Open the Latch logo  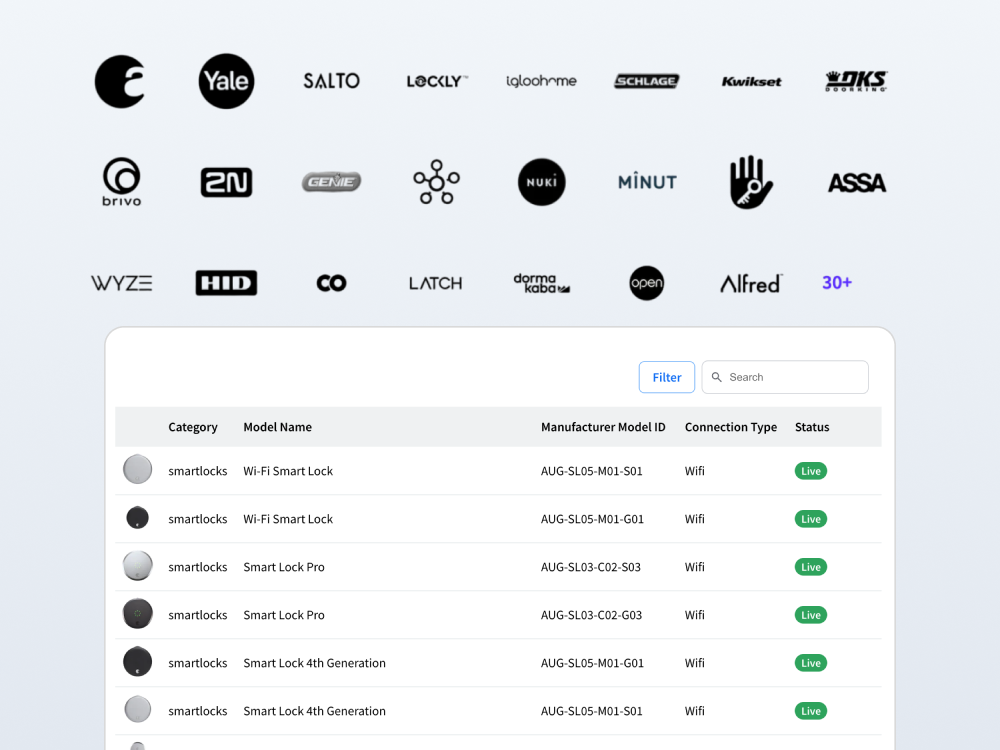click(436, 283)
